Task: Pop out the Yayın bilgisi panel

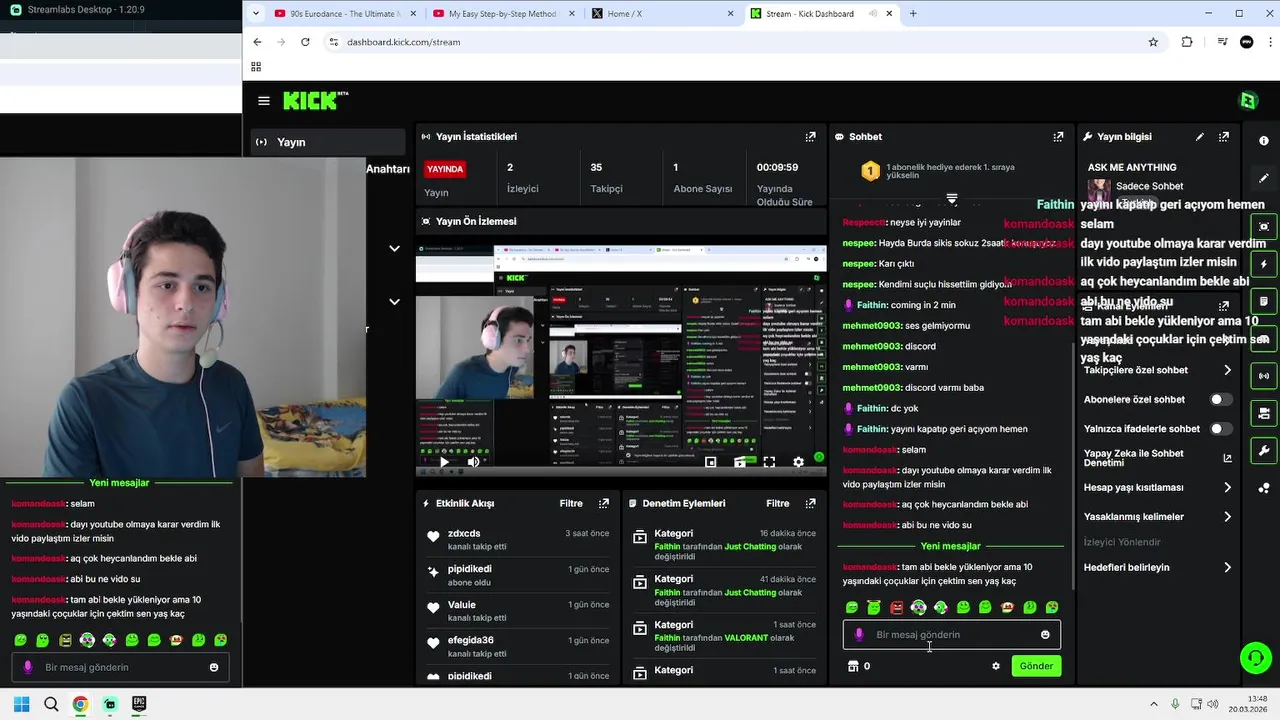Action: coord(1223,137)
